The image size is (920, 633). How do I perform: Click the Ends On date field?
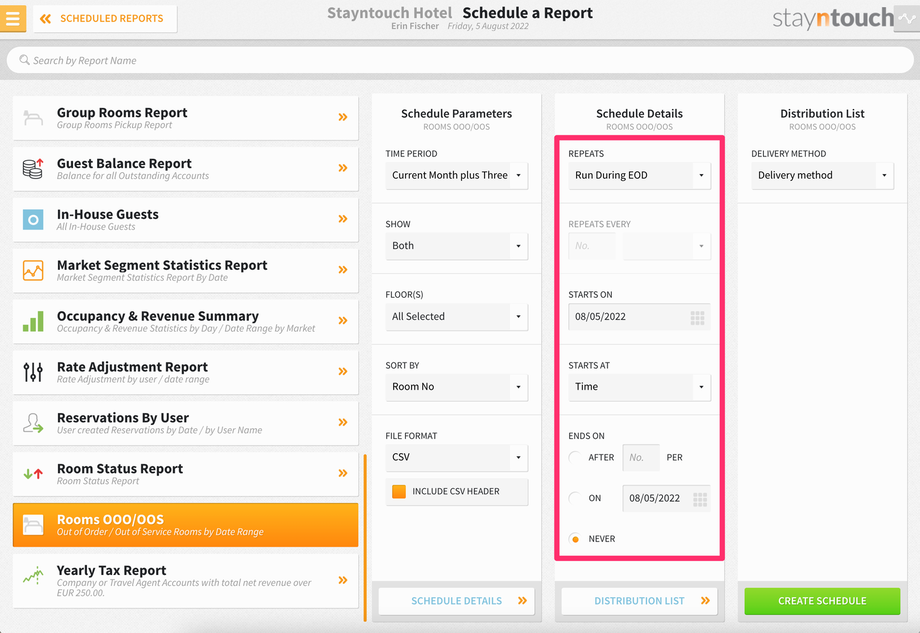(x=667, y=498)
